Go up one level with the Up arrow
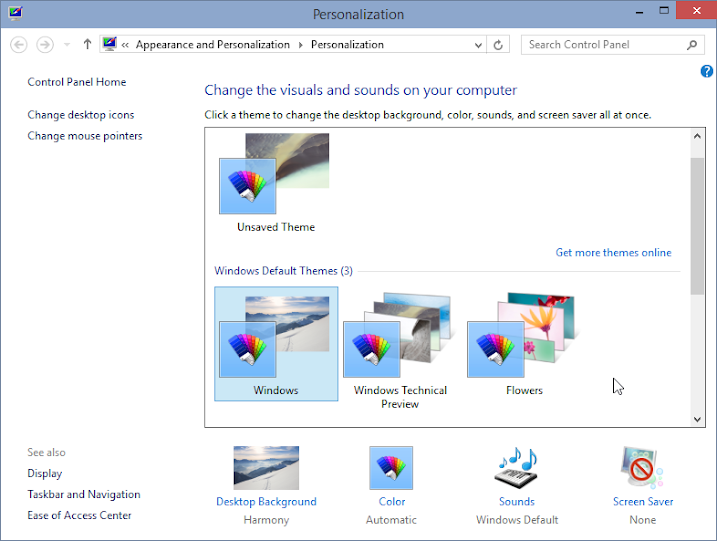Viewport: 717px width, 541px height. (87, 44)
